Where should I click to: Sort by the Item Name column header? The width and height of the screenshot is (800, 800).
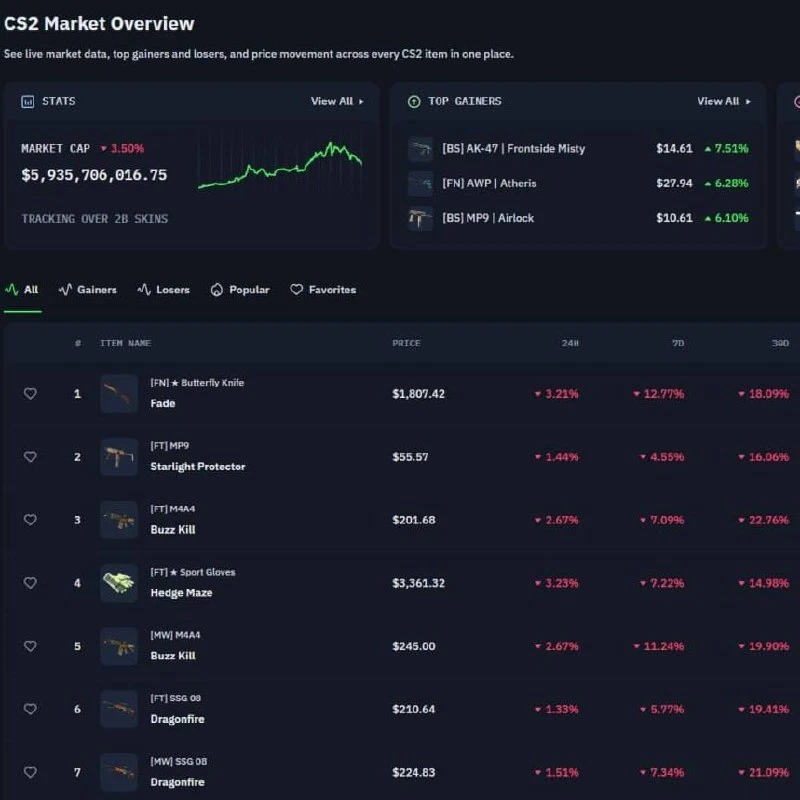[126, 343]
